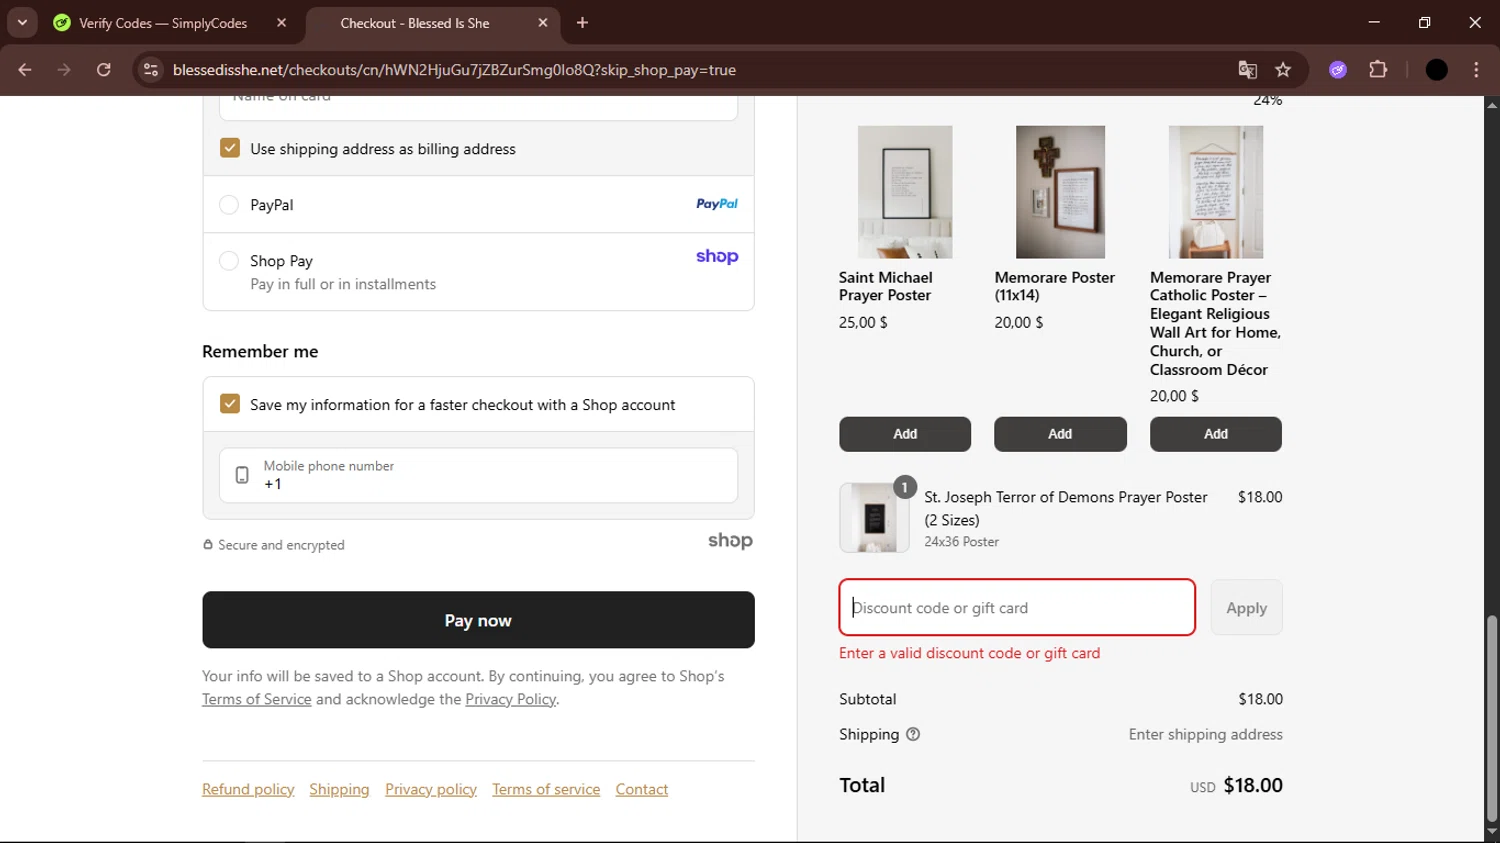
Task: Click Saint Michael Prayer Poster title
Action: pos(886,286)
